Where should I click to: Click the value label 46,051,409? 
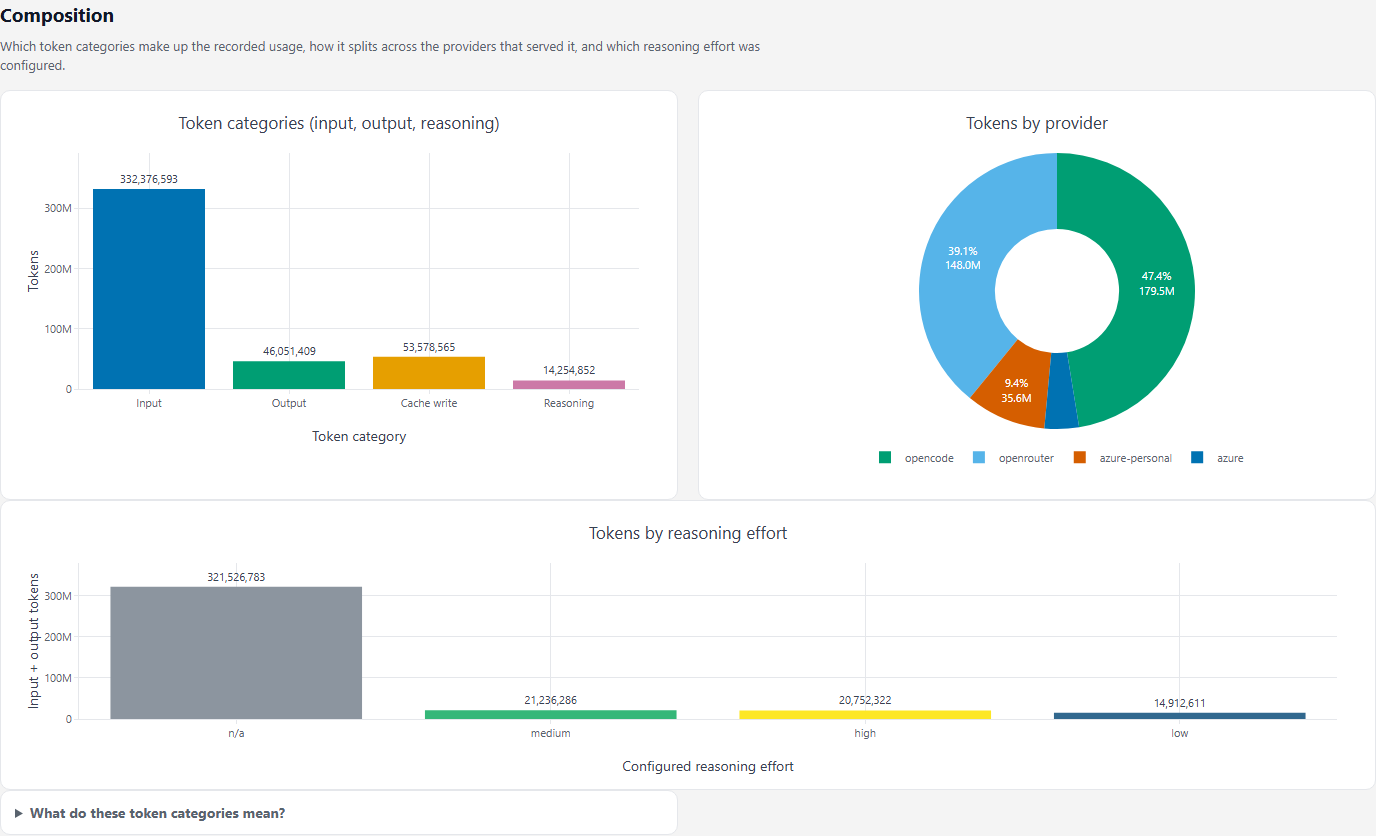pyautogui.click(x=289, y=351)
